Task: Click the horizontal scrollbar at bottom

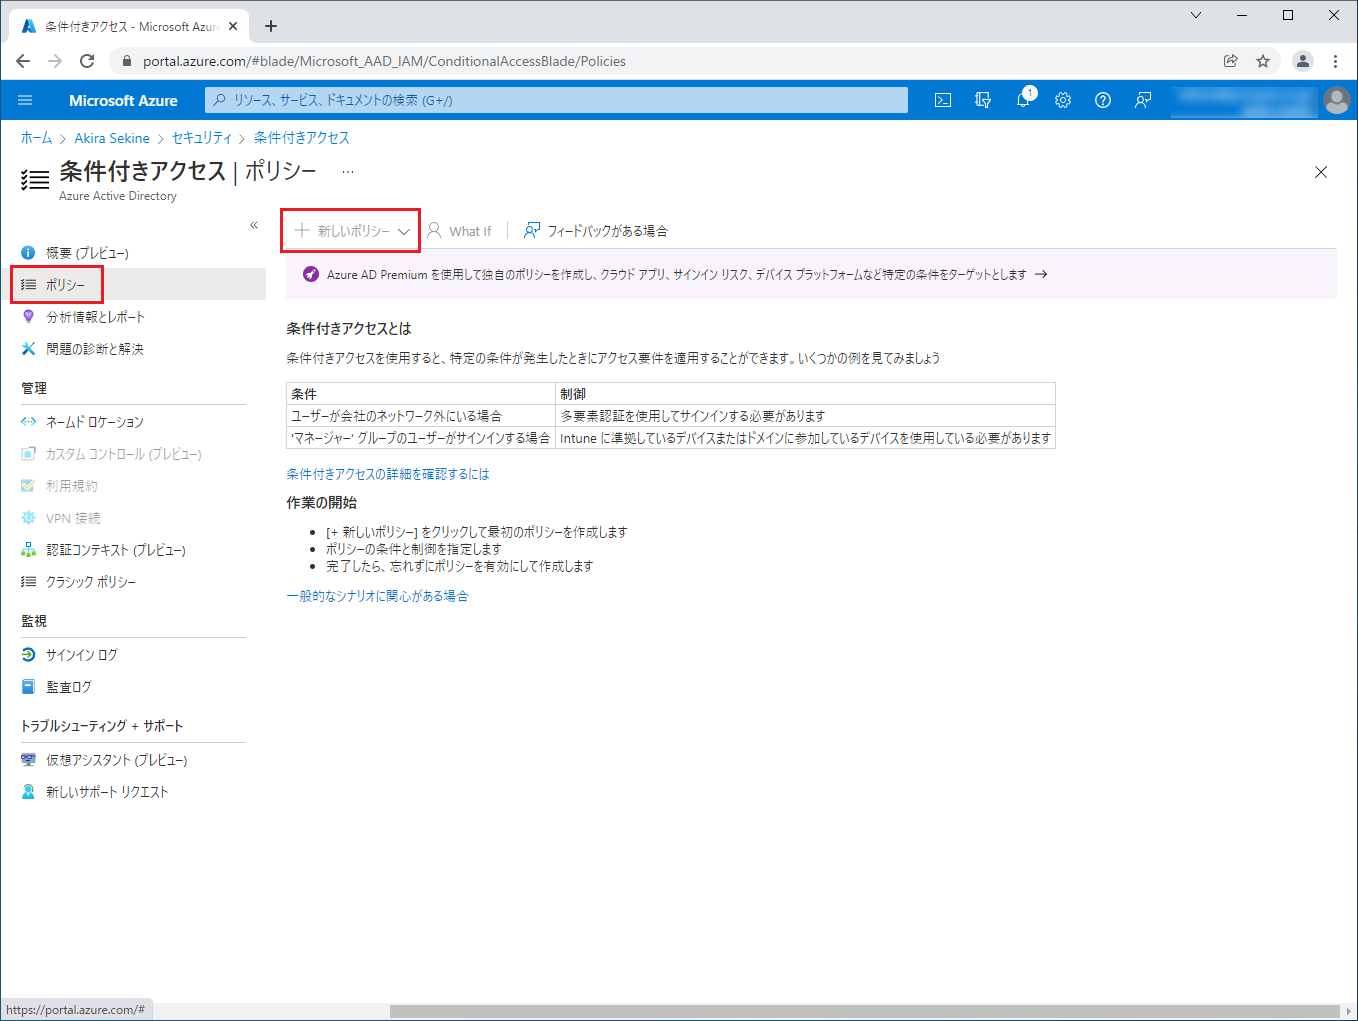Action: 864,1011
